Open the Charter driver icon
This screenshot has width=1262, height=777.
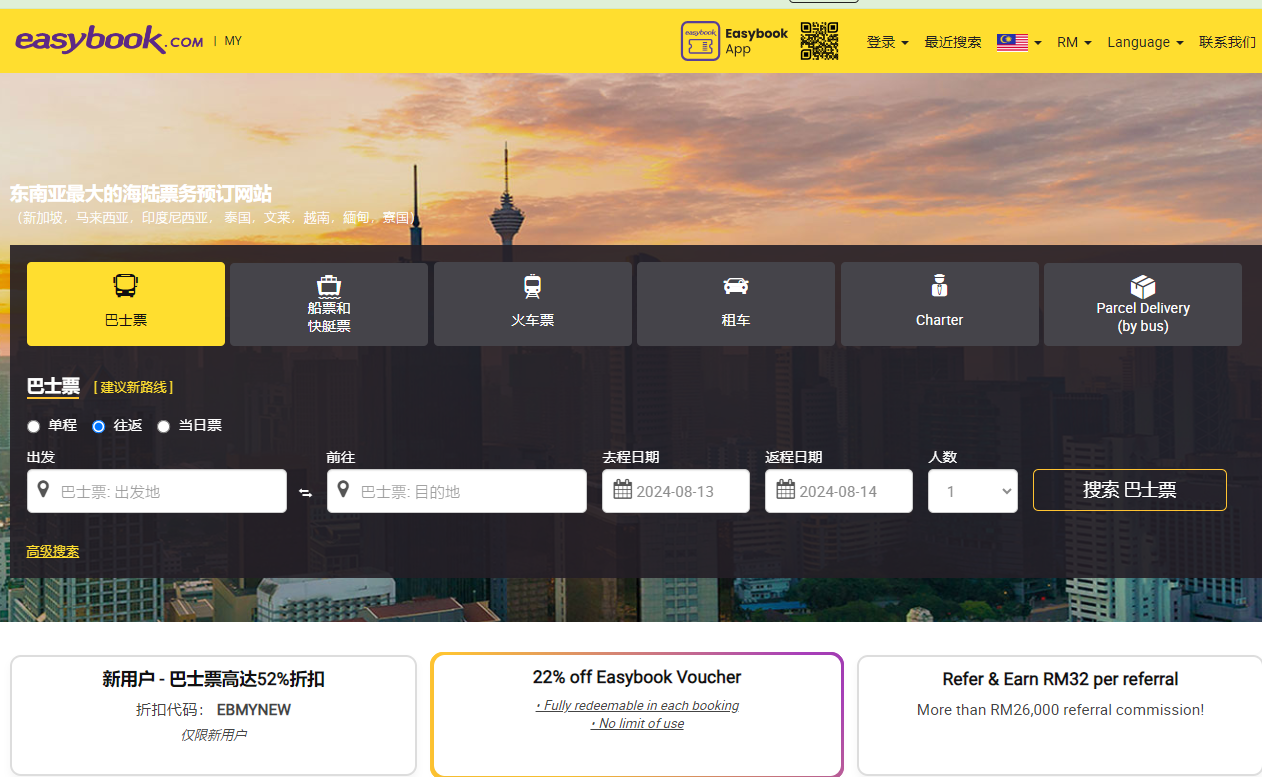(x=939, y=286)
